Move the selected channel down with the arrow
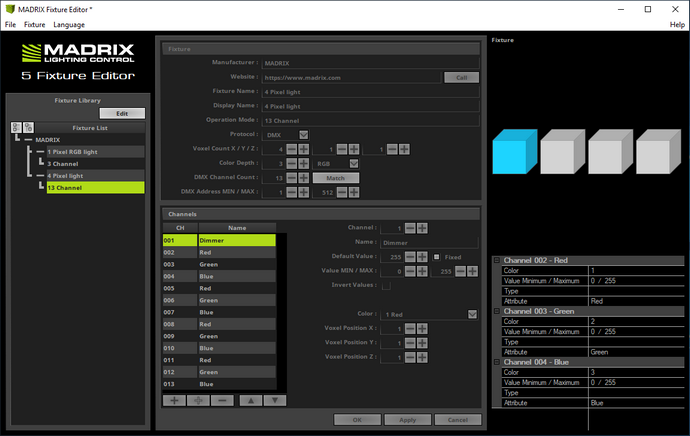The image size is (690, 436). pyautogui.click(x=275, y=400)
